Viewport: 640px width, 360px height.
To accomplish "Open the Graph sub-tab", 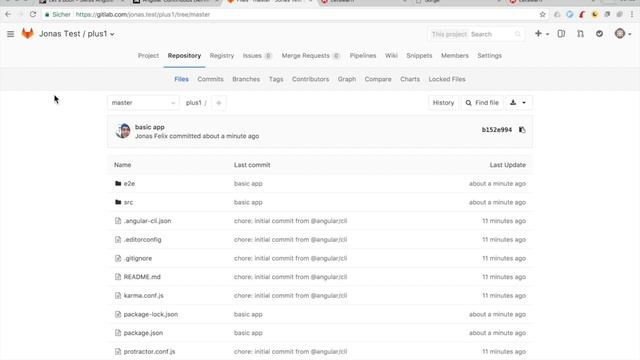I will pos(347,79).
